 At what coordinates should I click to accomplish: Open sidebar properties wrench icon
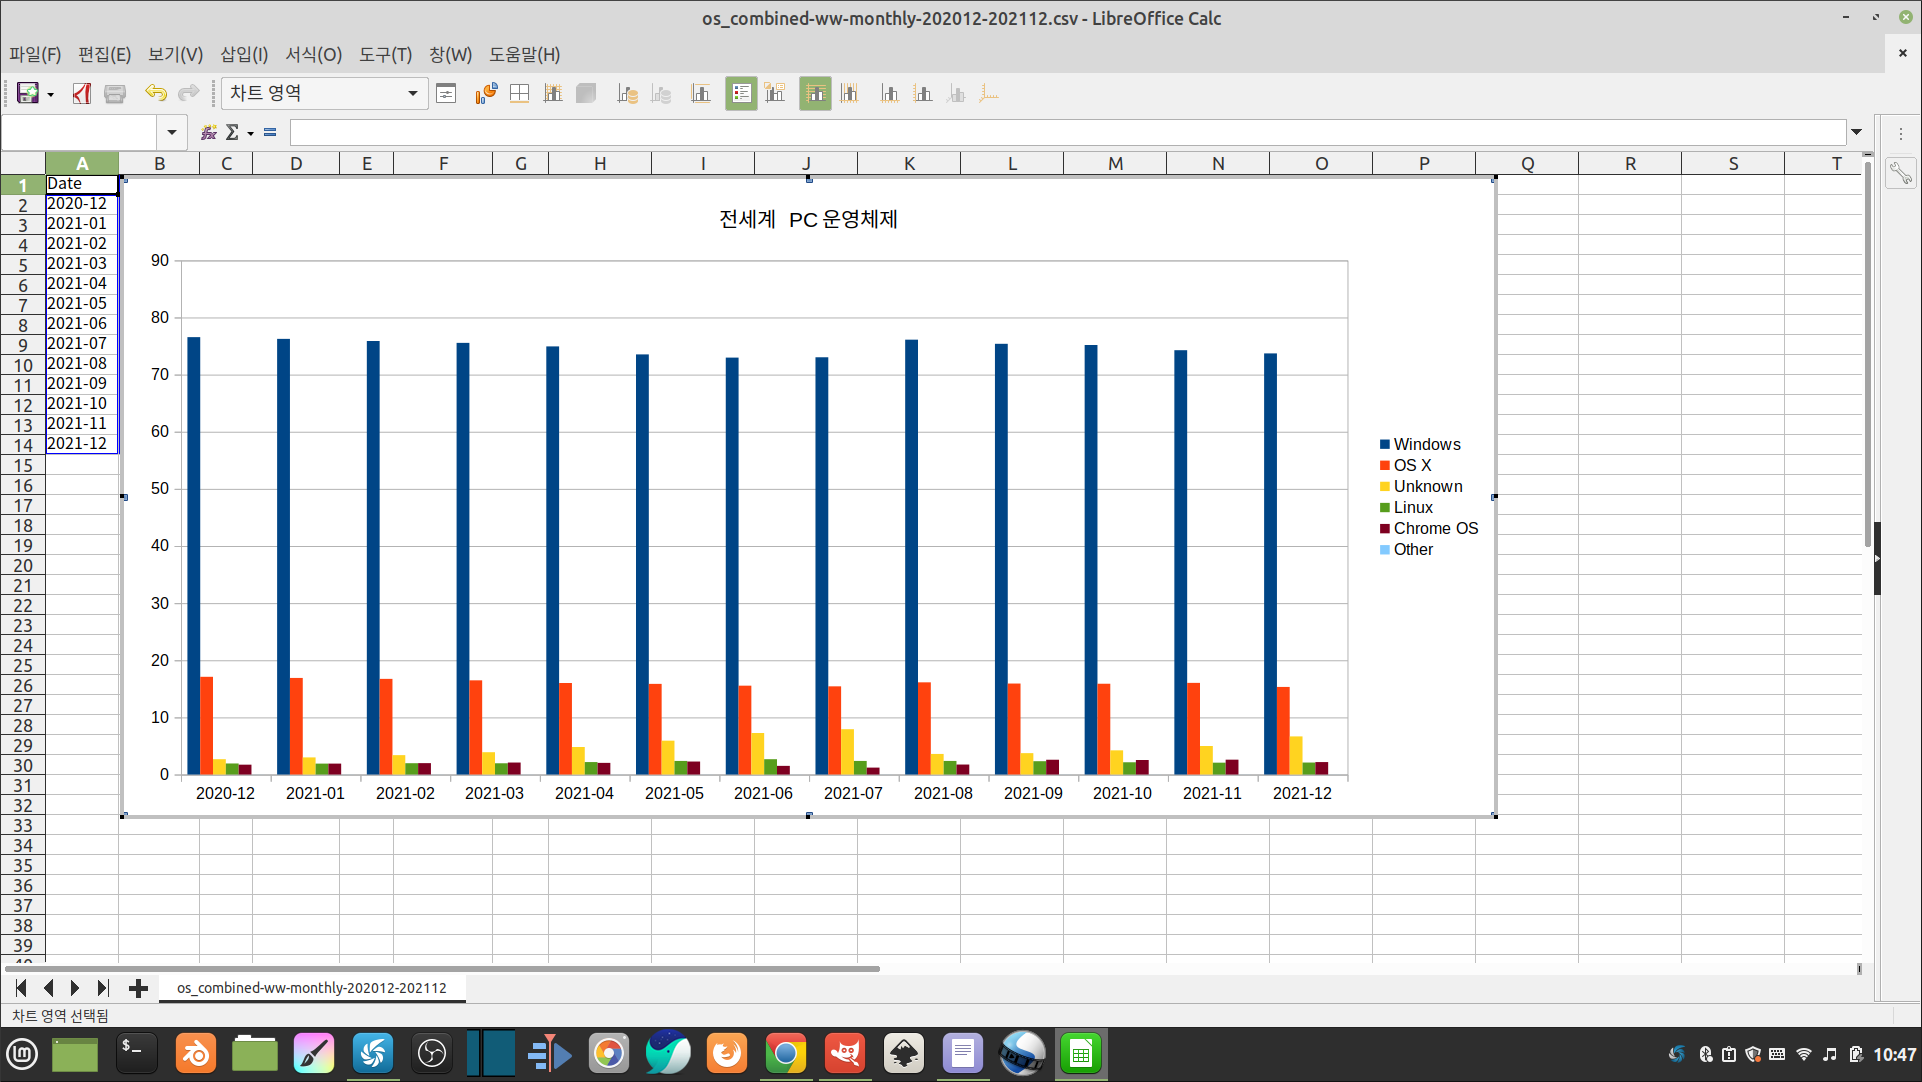click(x=1900, y=174)
